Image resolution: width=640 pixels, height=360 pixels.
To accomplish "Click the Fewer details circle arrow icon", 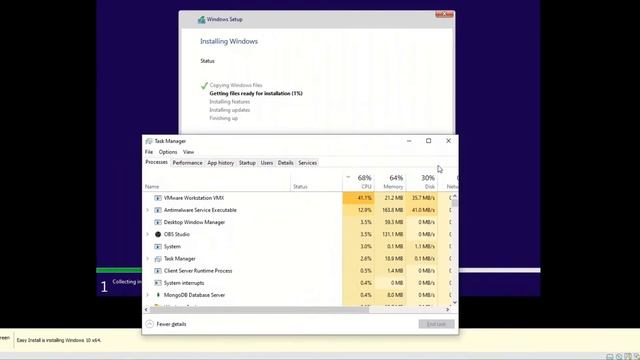I will pyautogui.click(x=149, y=324).
